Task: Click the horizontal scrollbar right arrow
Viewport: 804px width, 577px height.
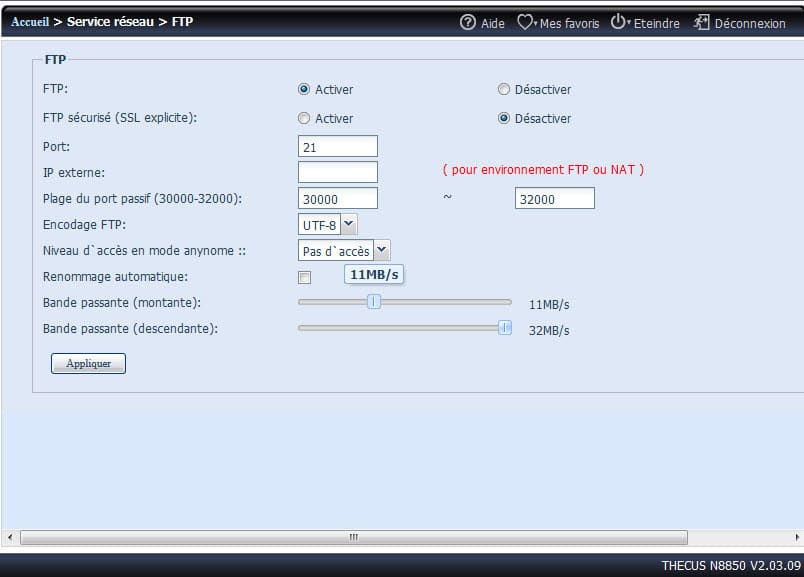Action: (x=794, y=537)
